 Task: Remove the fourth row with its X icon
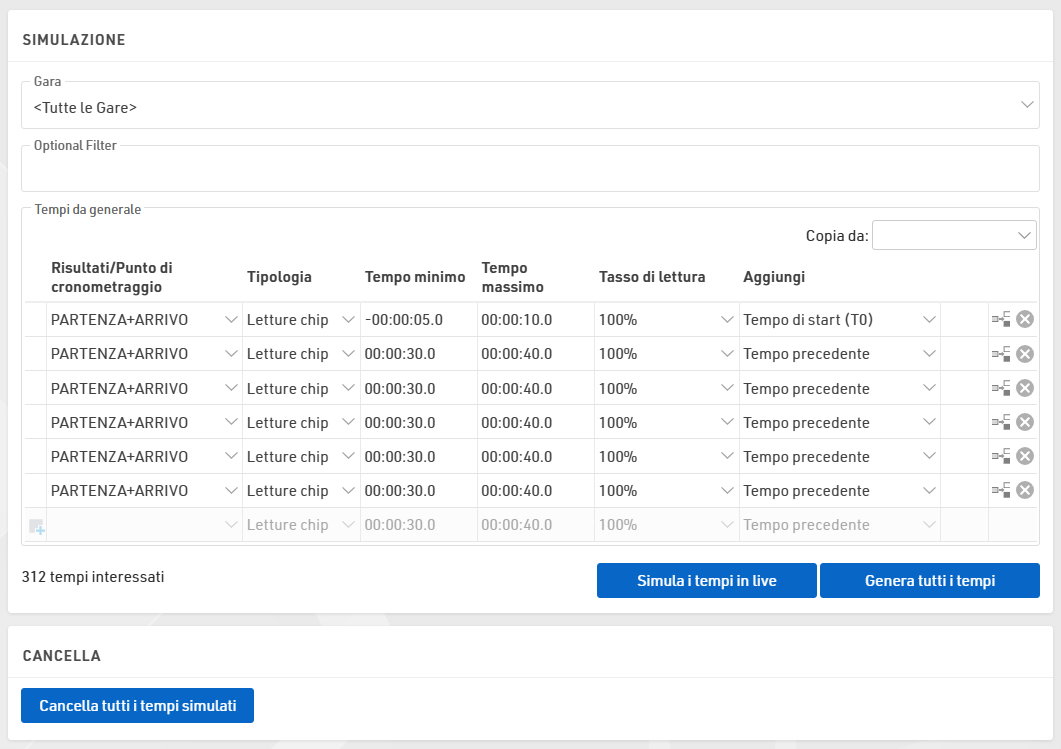tap(1024, 422)
